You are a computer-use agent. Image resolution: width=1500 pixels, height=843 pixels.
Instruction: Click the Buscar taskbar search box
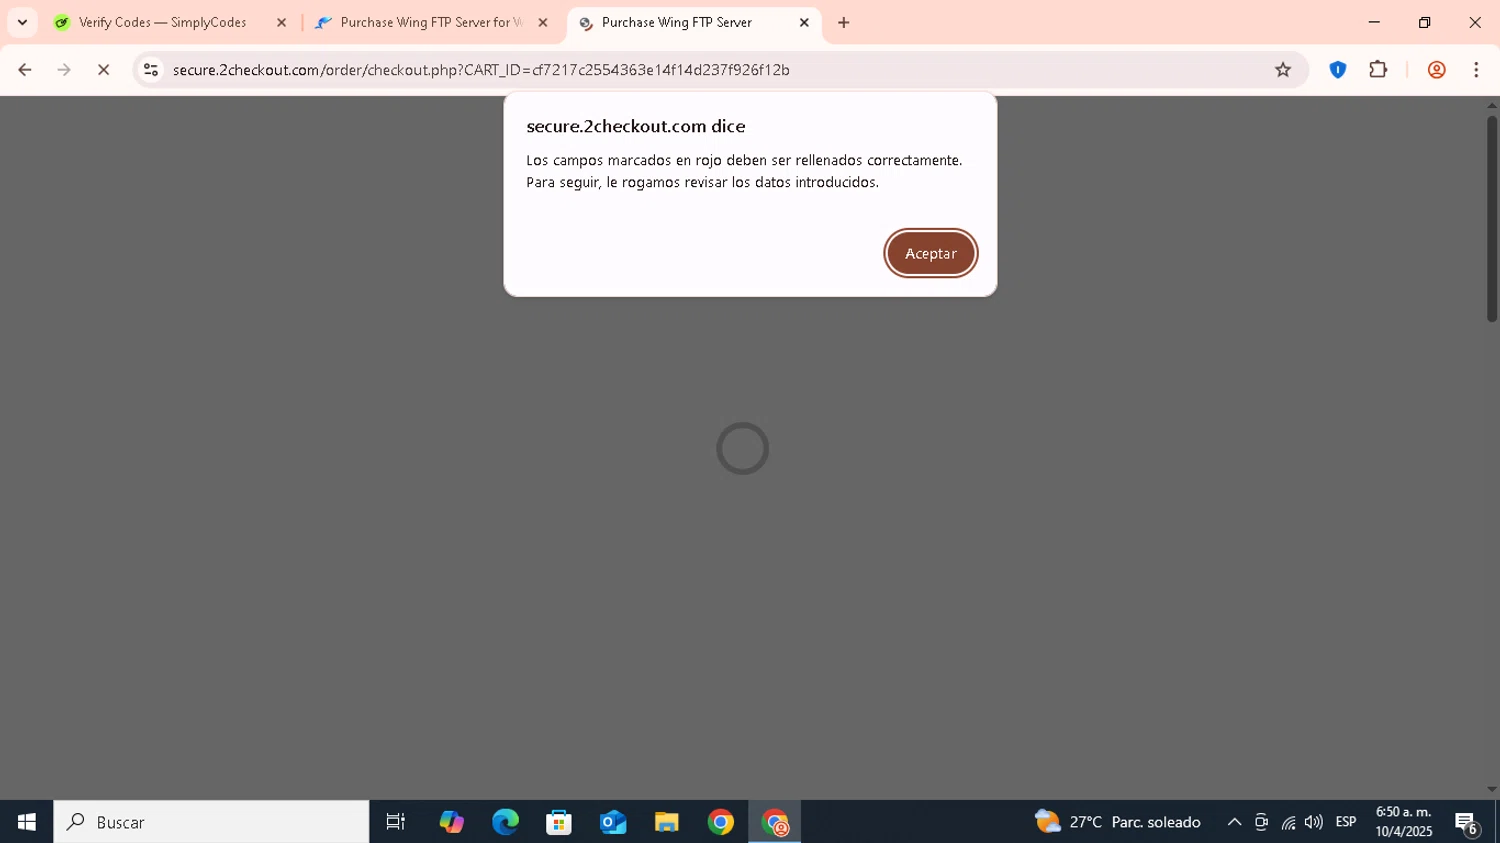coord(211,822)
